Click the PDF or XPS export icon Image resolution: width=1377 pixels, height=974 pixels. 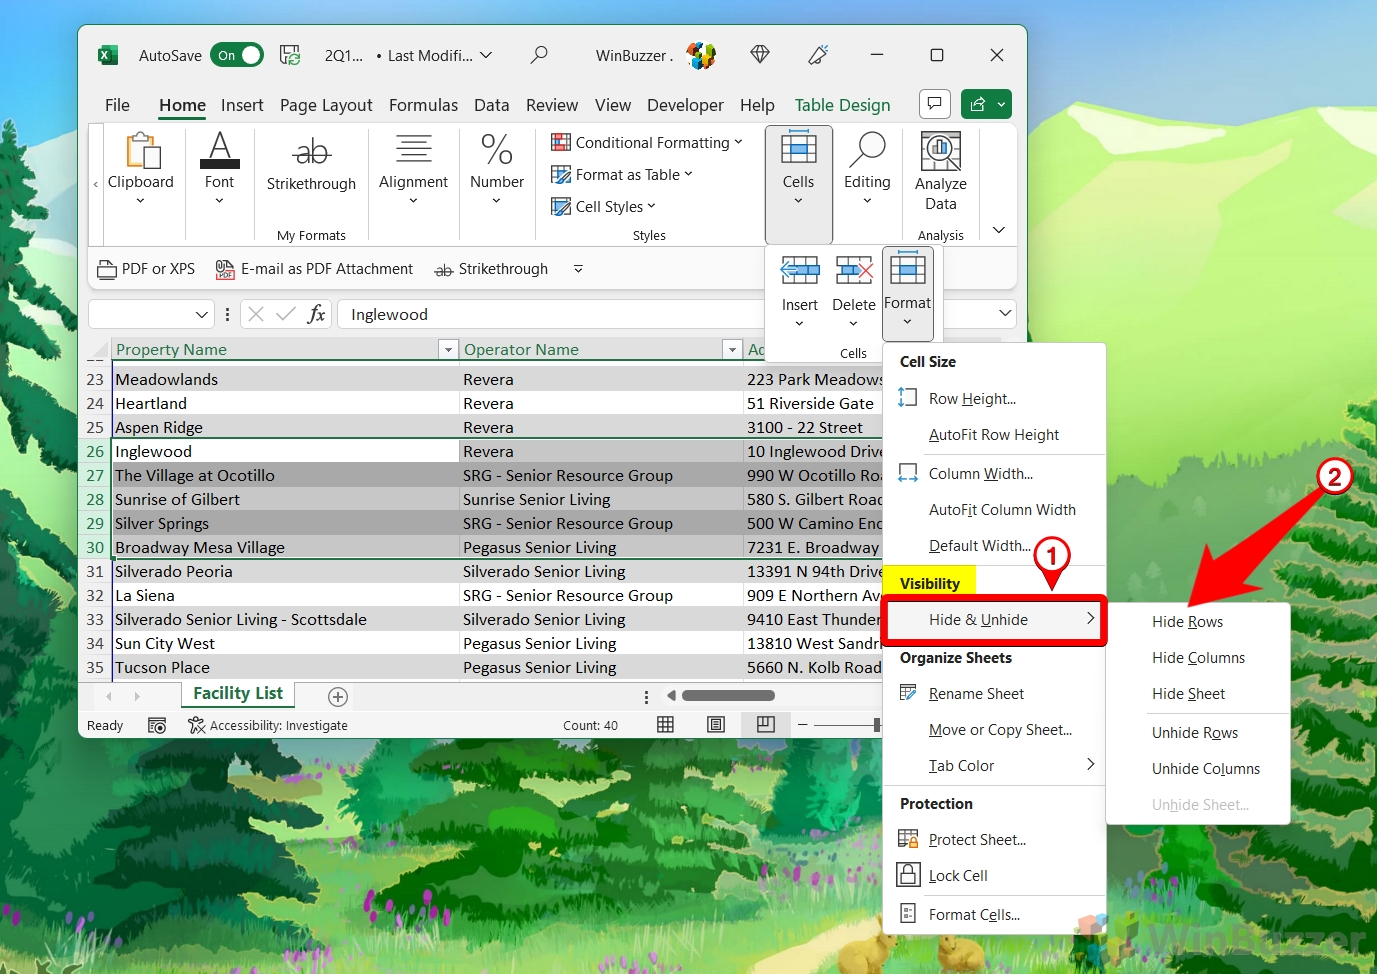tap(107, 270)
